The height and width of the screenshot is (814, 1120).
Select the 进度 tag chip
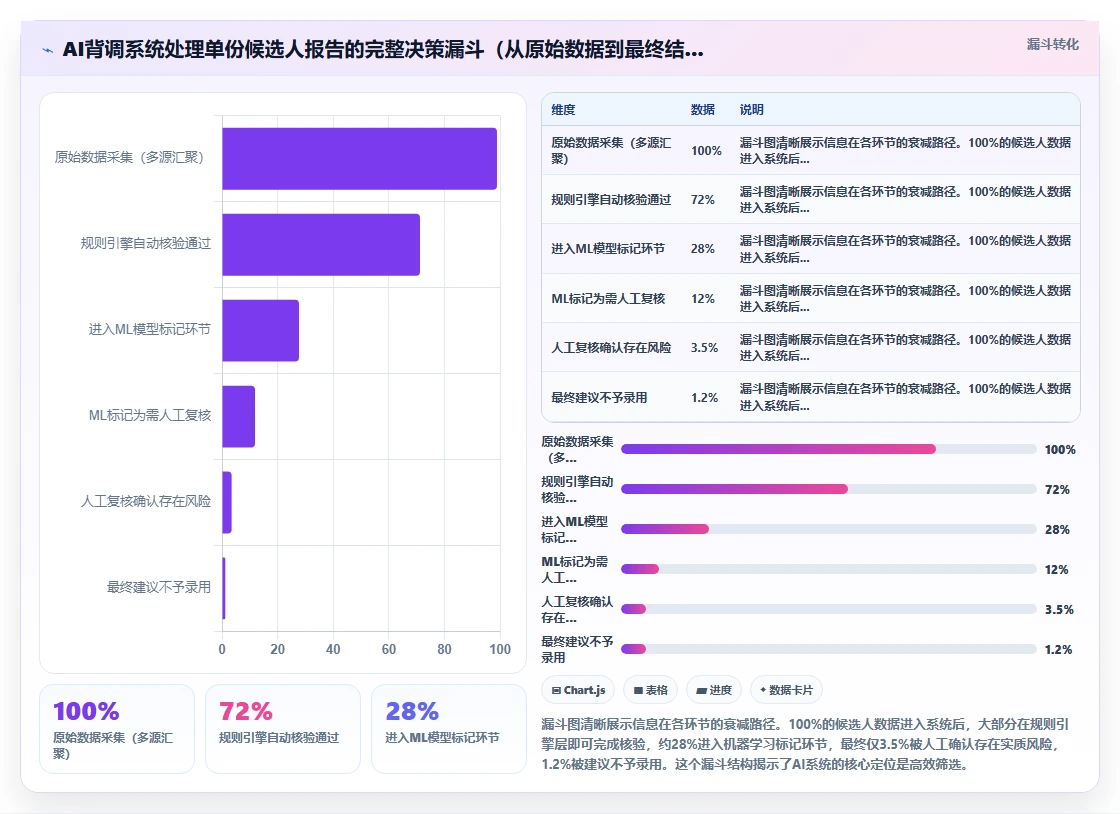(714, 690)
